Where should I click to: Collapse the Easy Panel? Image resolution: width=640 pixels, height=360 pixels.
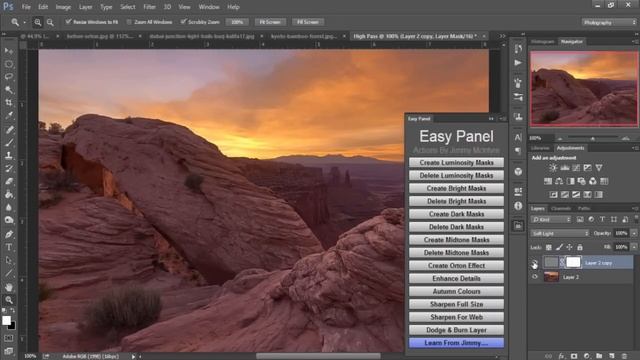[x=491, y=119]
